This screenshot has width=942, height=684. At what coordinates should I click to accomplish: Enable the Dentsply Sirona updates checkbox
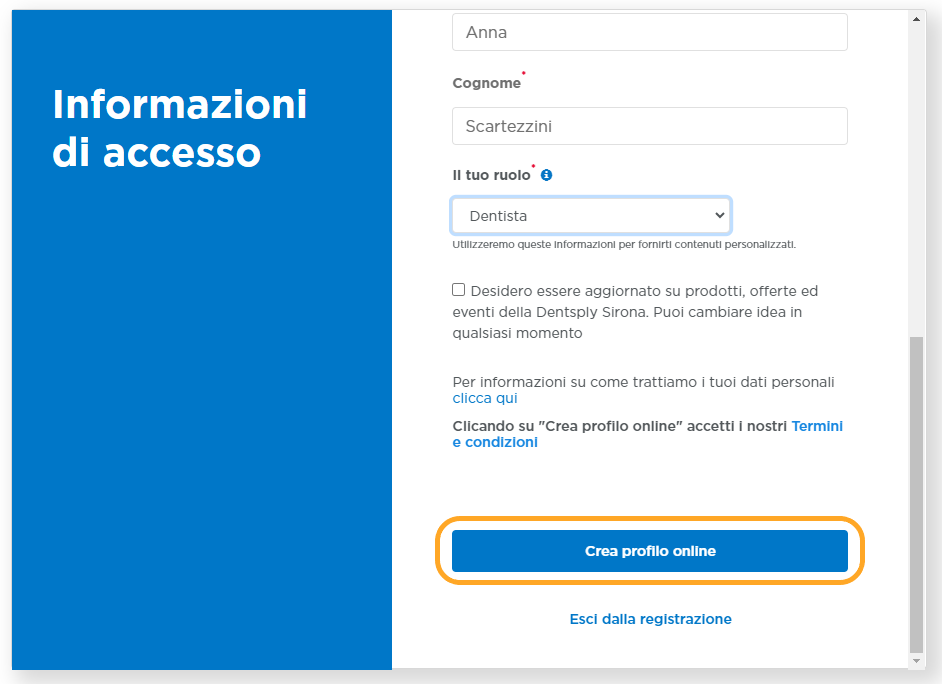click(x=459, y=290)
